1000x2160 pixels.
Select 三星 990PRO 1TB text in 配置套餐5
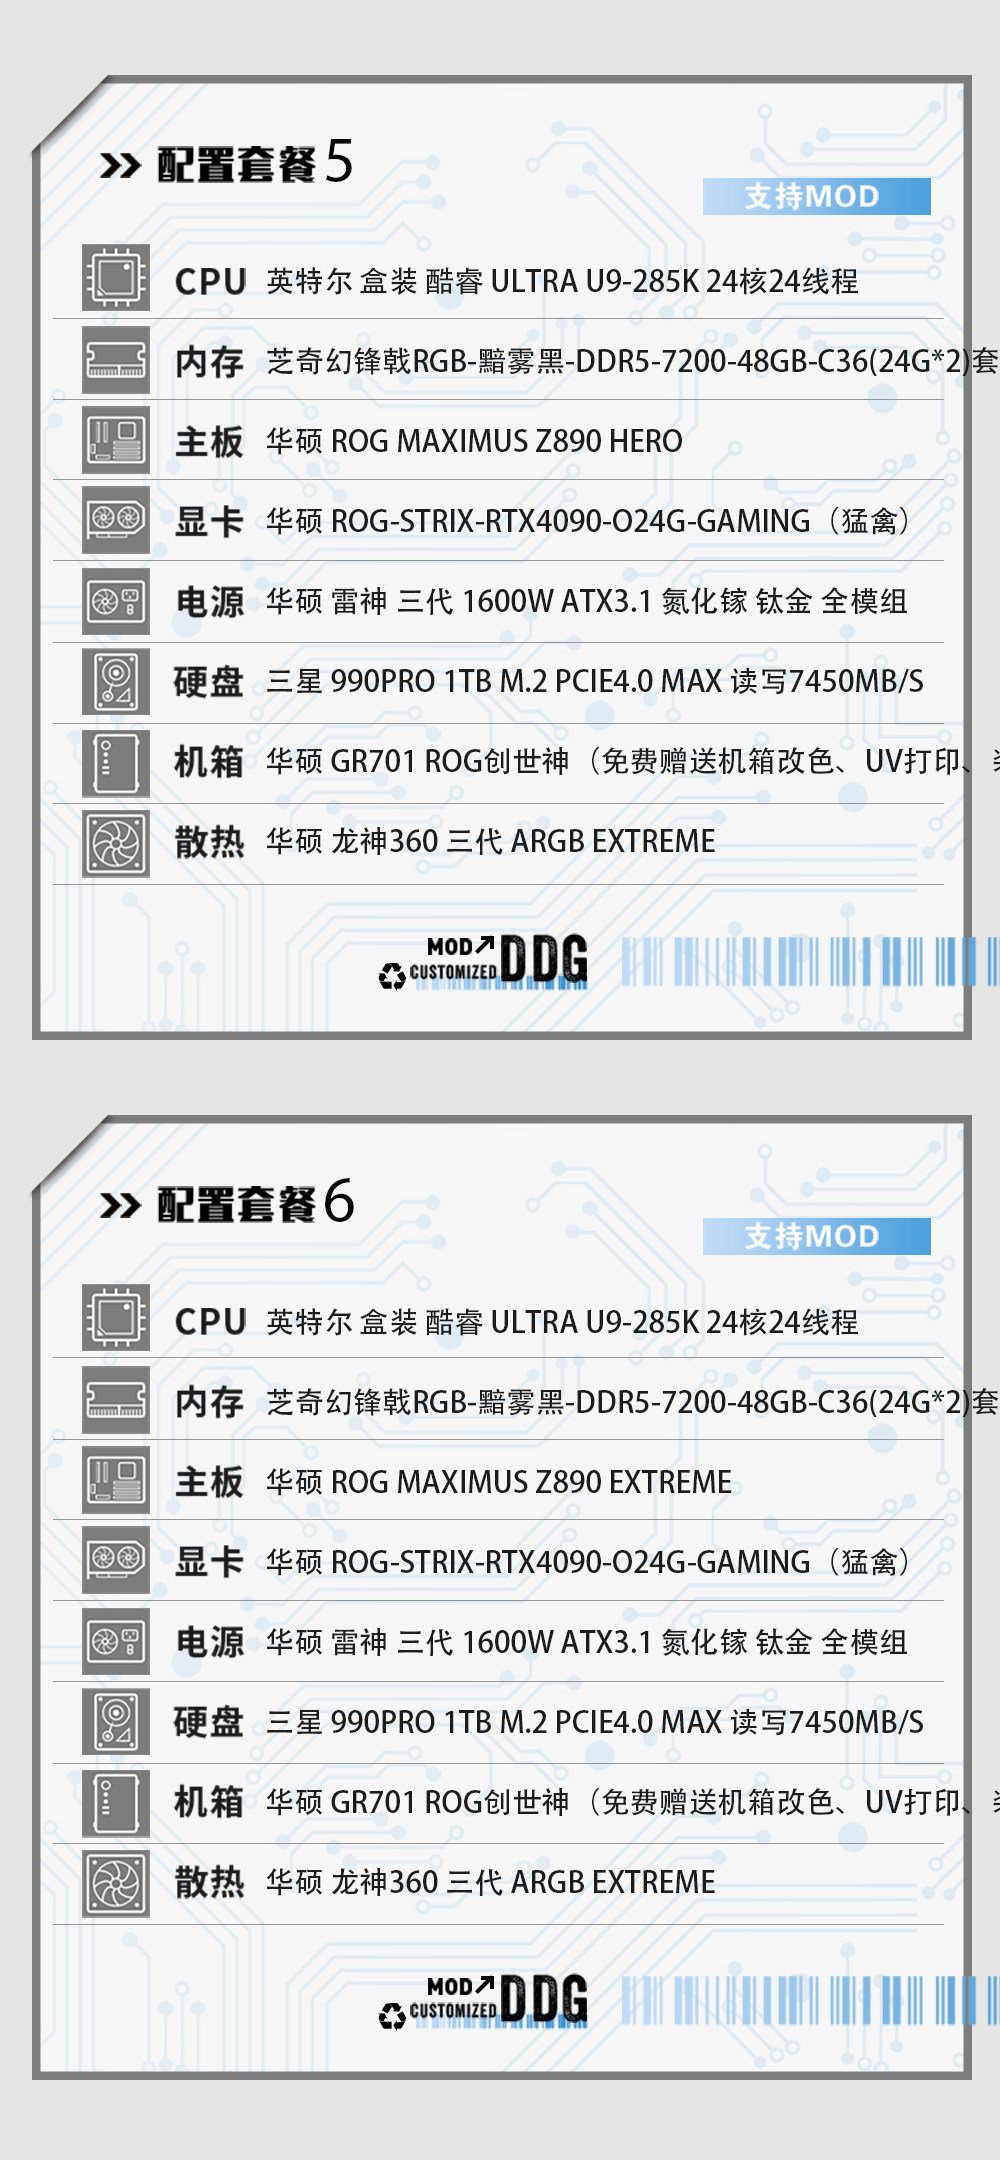[595, 681]
